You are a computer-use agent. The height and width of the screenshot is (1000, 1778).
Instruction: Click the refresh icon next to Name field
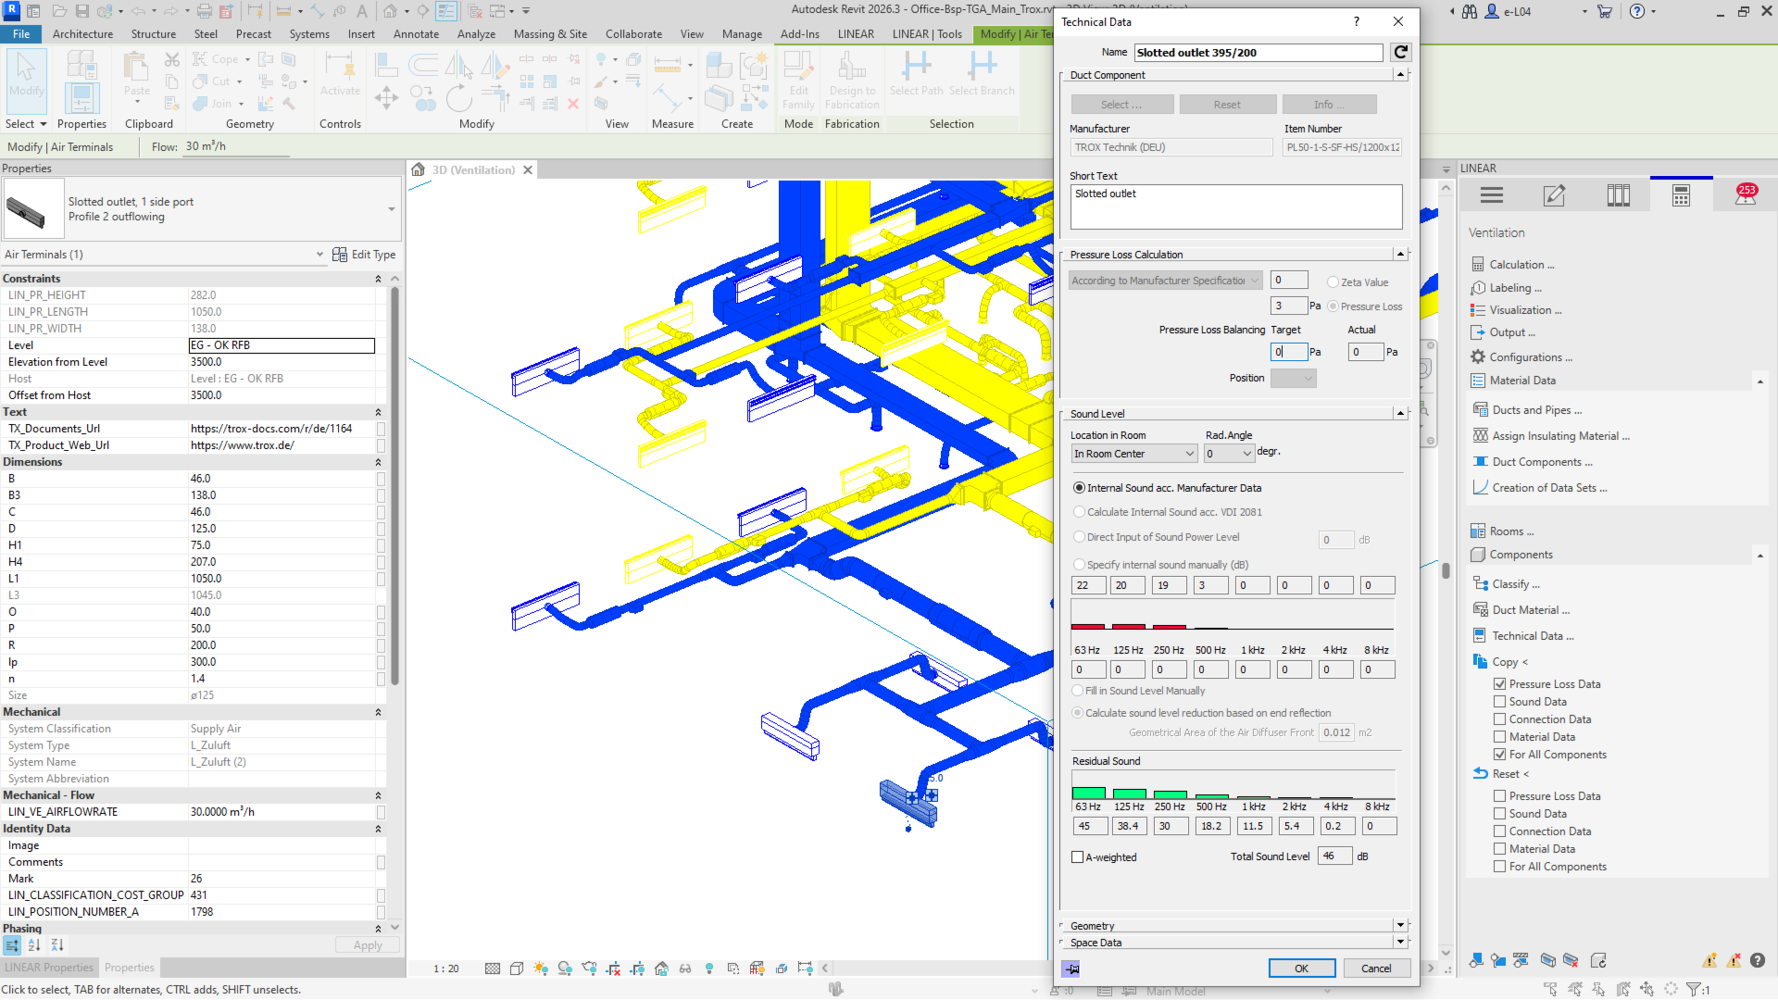tap(1400, 52)
